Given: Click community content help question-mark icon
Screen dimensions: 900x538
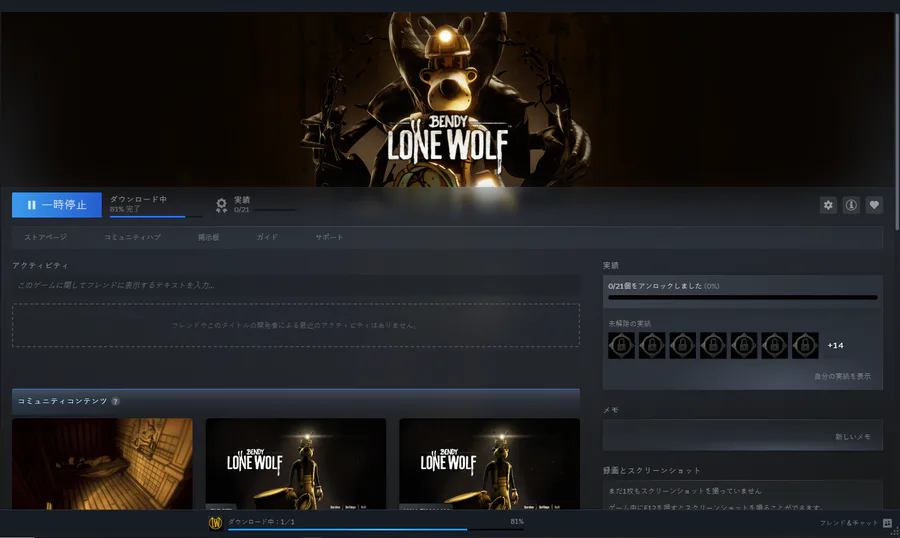Looking at the screenshot, I should click(x=115, y=401).
